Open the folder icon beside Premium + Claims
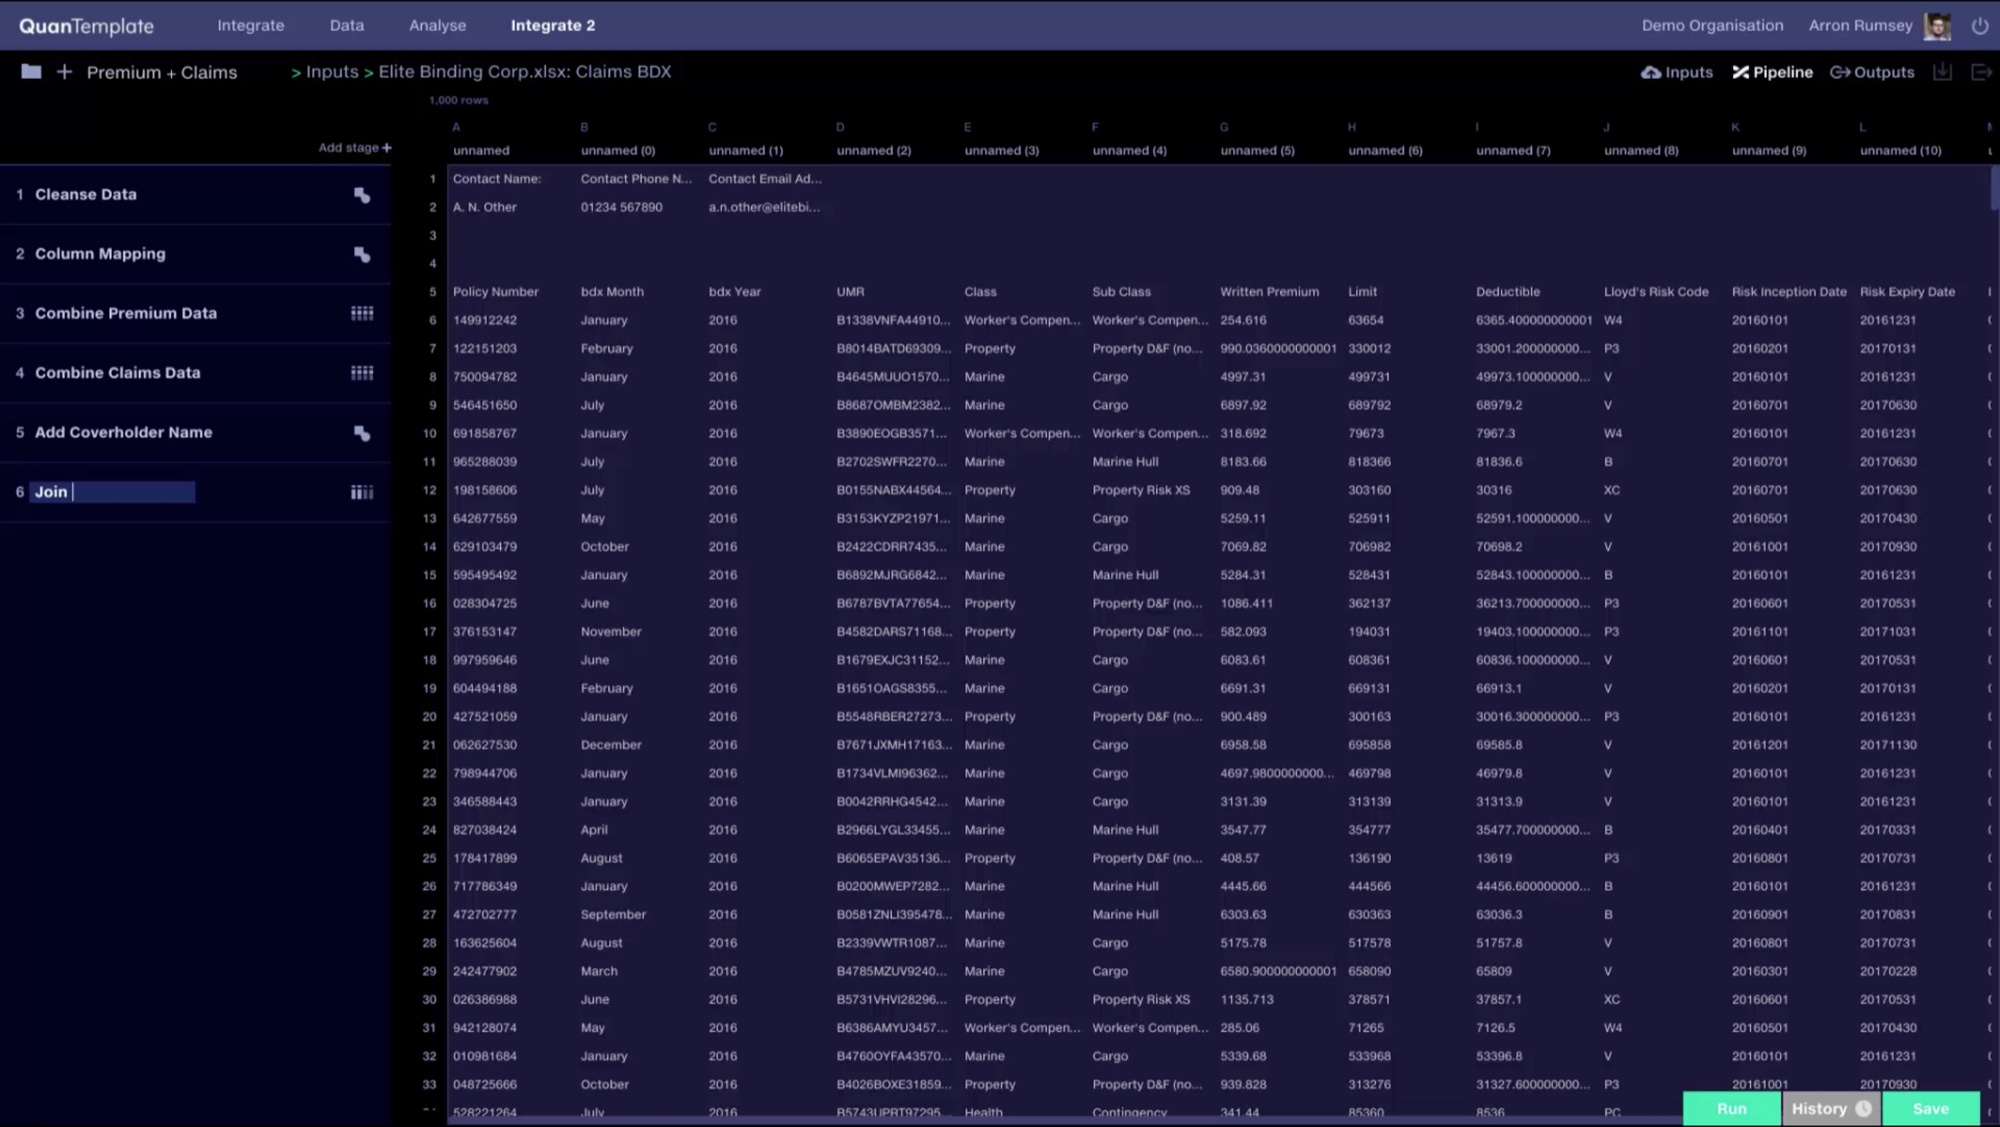The height and width of the screenshot is (1127, 2000). click(x=31, y=72)
